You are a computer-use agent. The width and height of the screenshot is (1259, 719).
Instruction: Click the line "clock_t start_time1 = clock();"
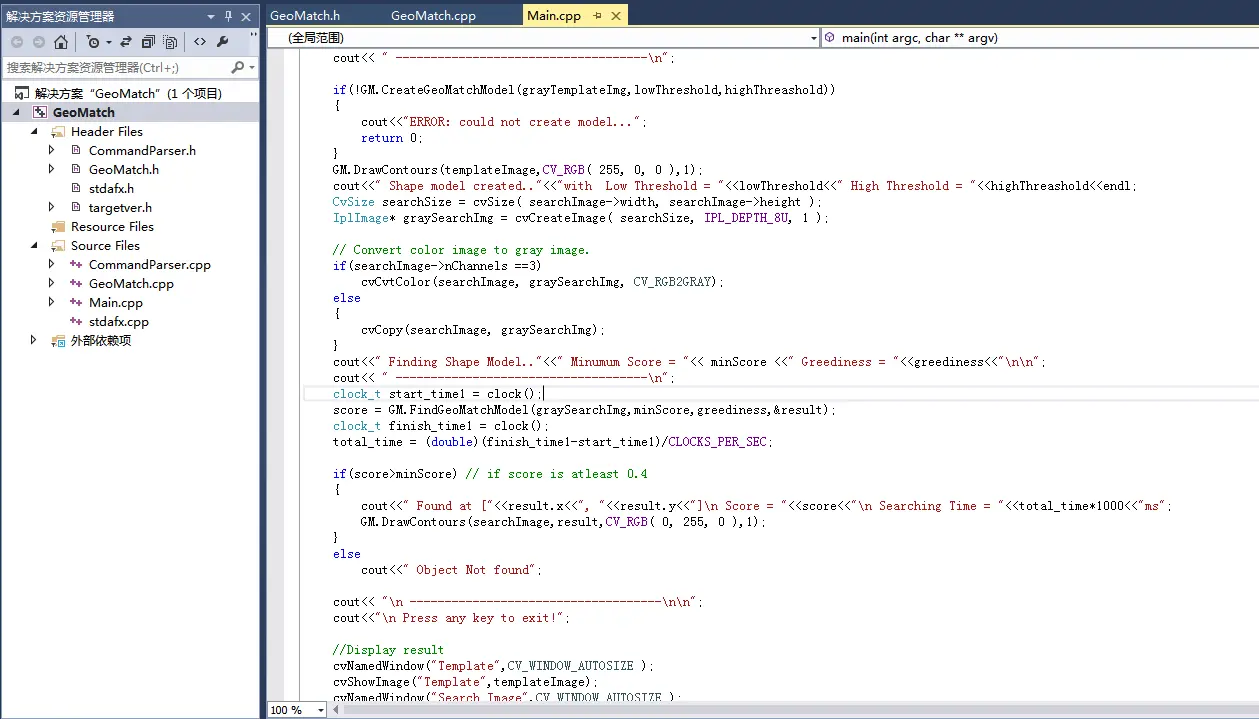(437, 394)
